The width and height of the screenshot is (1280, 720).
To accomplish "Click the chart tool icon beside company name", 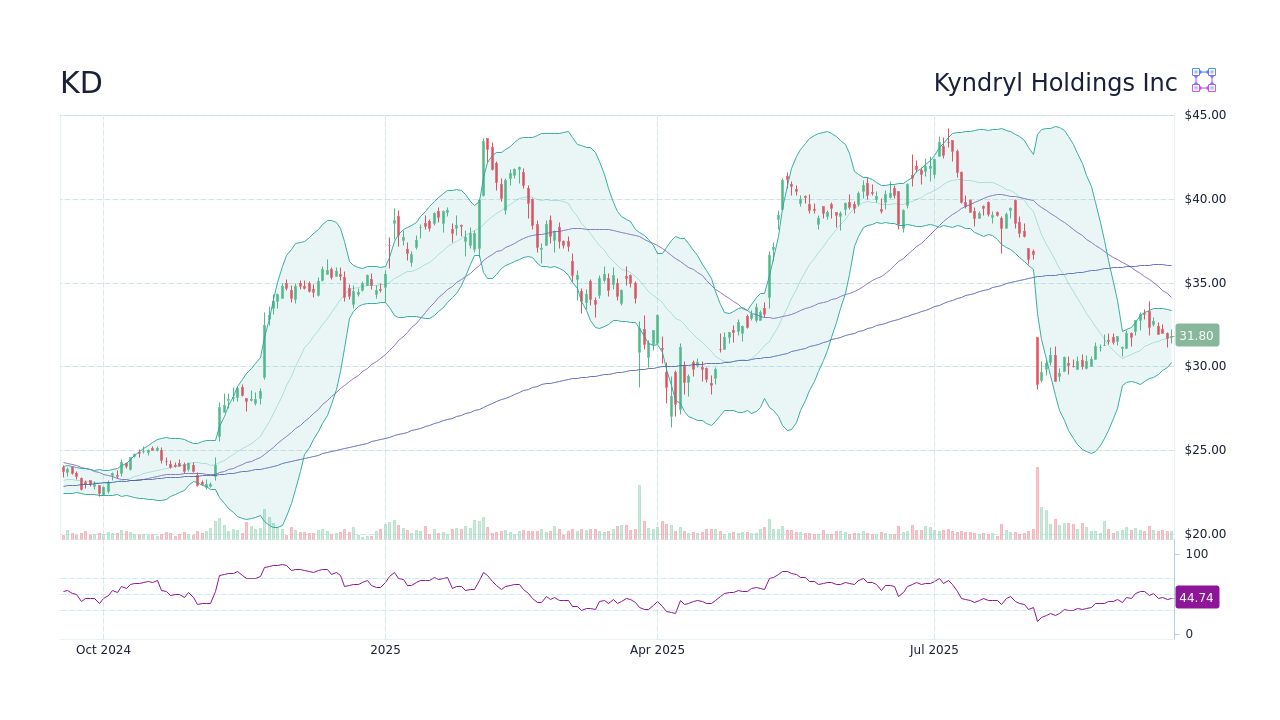I will tap(1202, 80).
